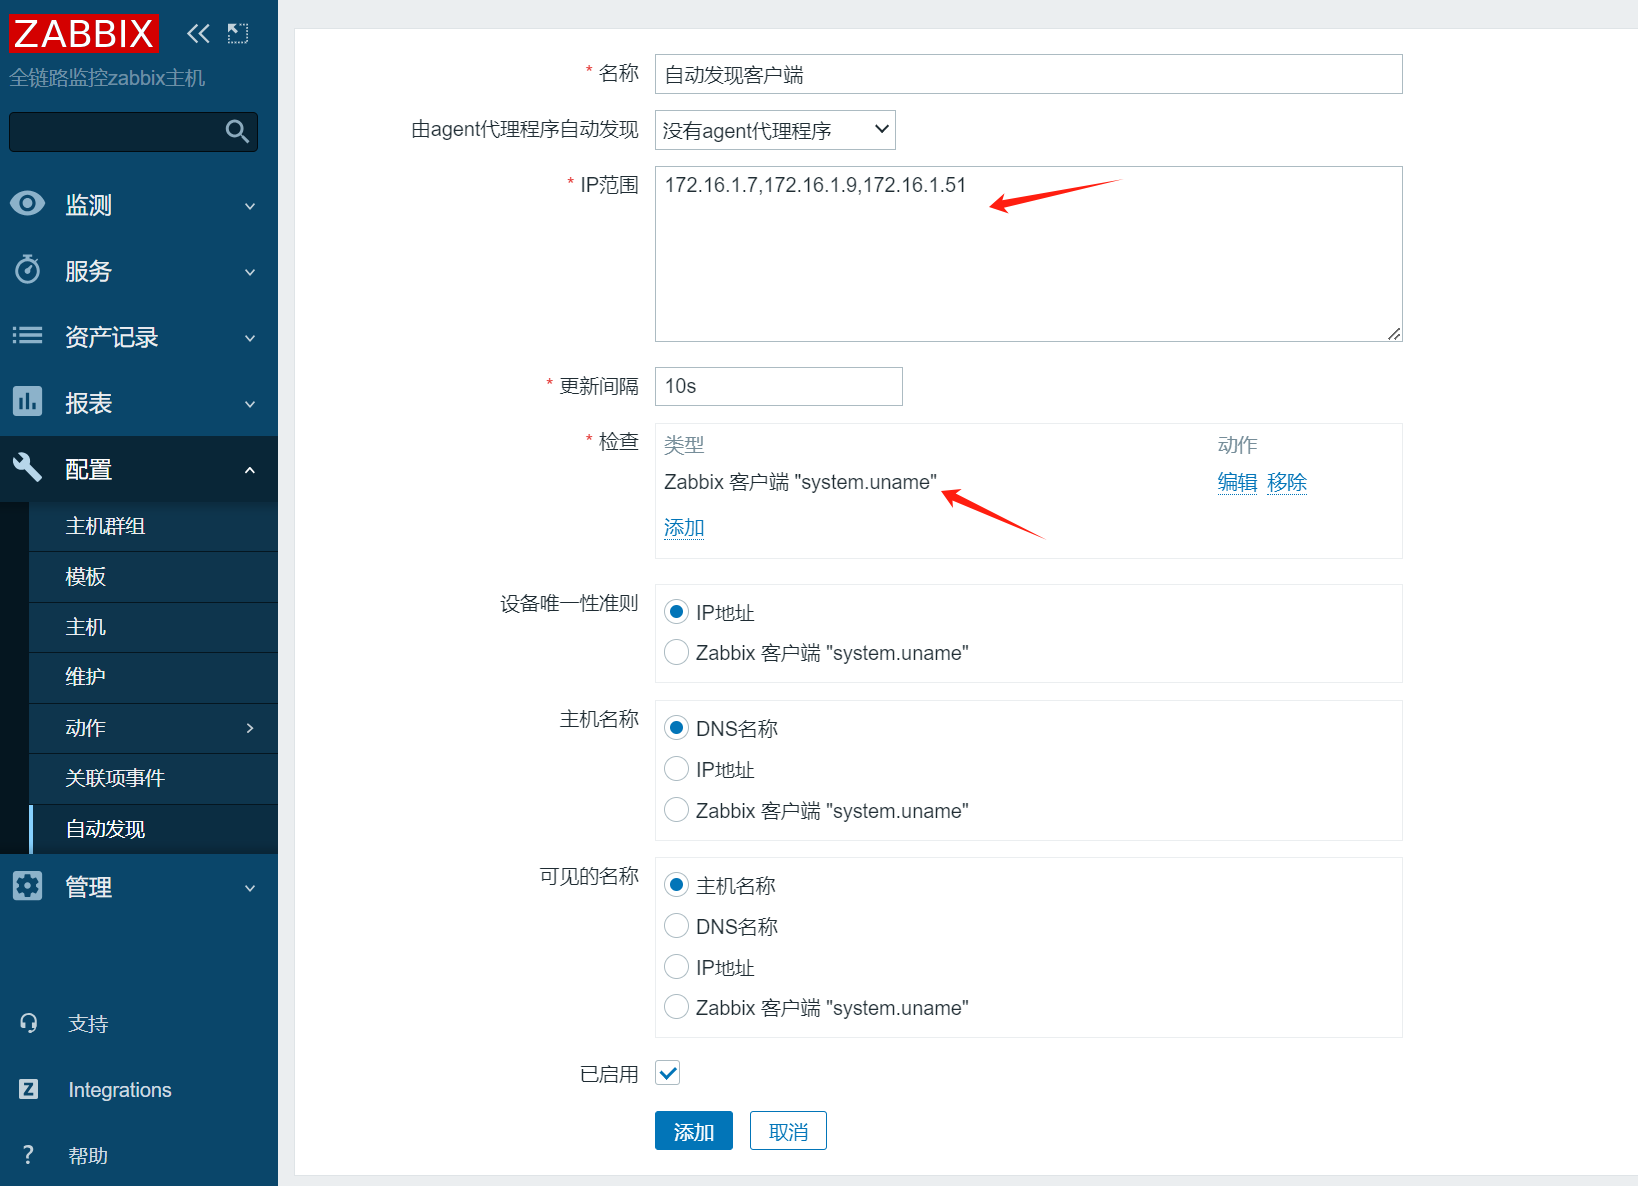Click the 取消 button
This screenshot has width=1638, height=1186.
click(788, 1131)
